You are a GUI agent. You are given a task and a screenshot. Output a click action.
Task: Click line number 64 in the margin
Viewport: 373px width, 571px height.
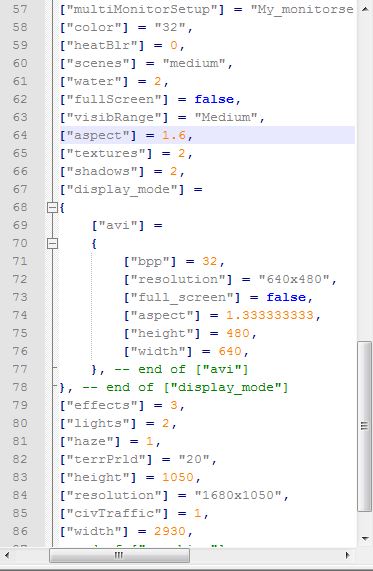click(20, 135)
